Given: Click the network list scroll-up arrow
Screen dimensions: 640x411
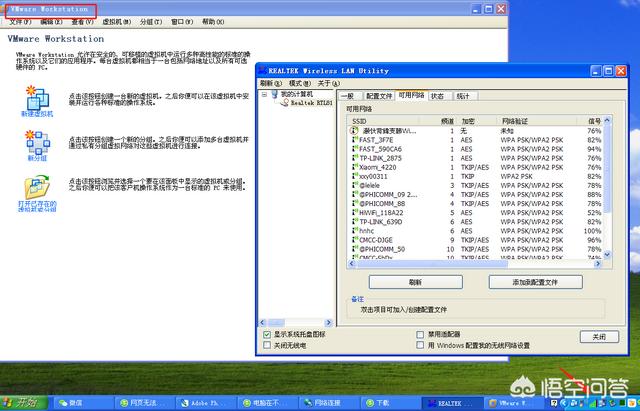Looking at the screenshot, I should [607, 120].
